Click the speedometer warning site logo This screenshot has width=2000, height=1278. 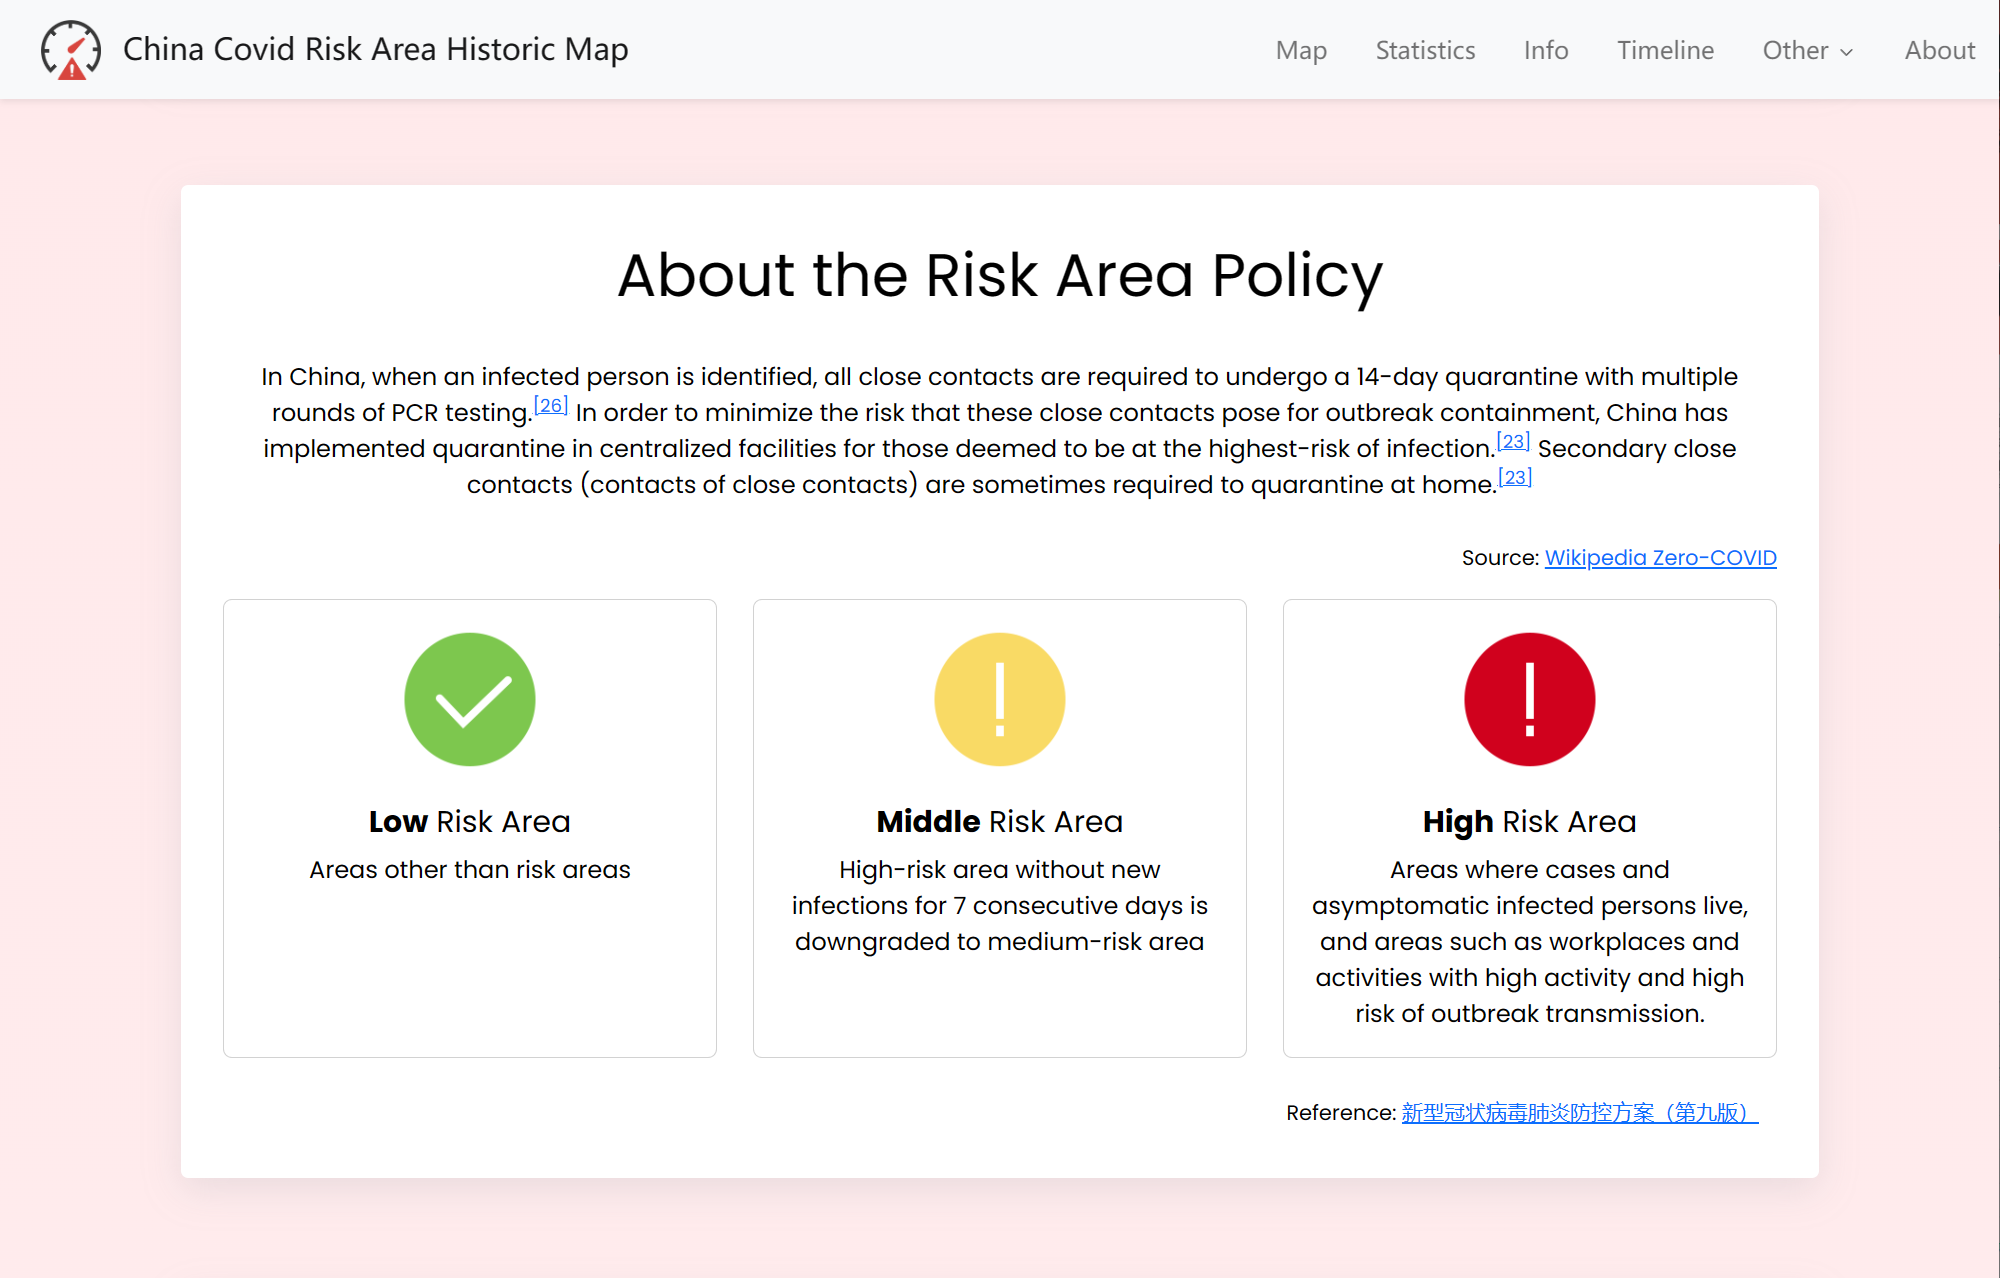(71, 49)
